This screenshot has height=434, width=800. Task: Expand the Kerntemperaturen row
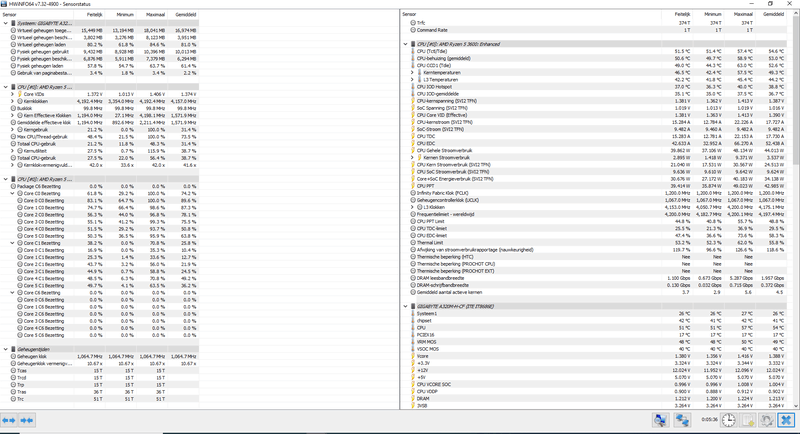412,72
